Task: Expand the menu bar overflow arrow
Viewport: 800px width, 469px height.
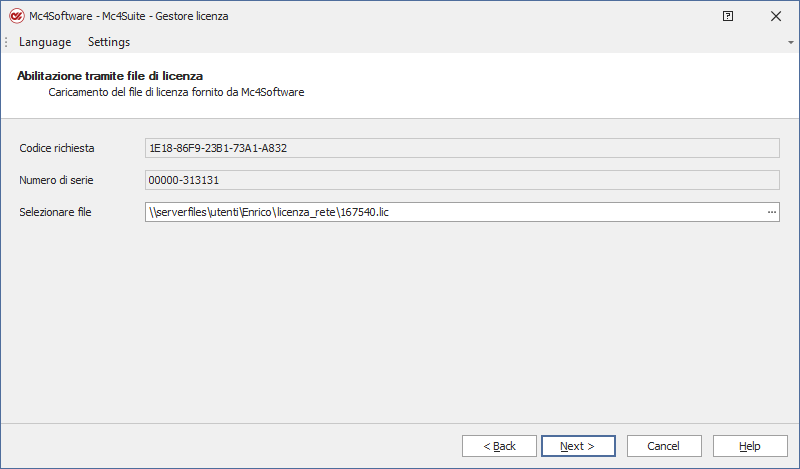Action: coord(790,43)
